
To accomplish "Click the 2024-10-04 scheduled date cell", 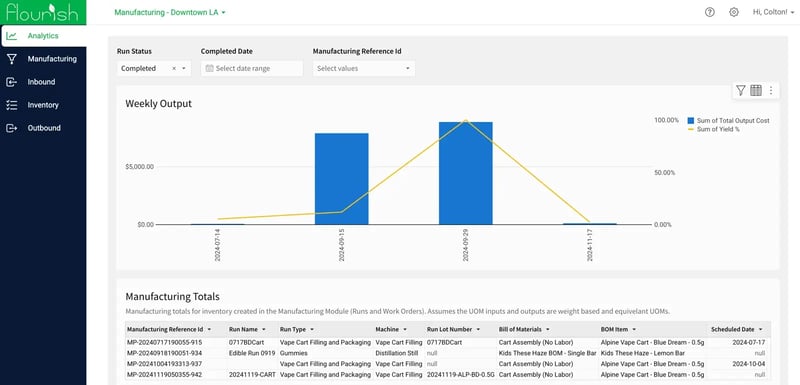I will coord(749,364).
